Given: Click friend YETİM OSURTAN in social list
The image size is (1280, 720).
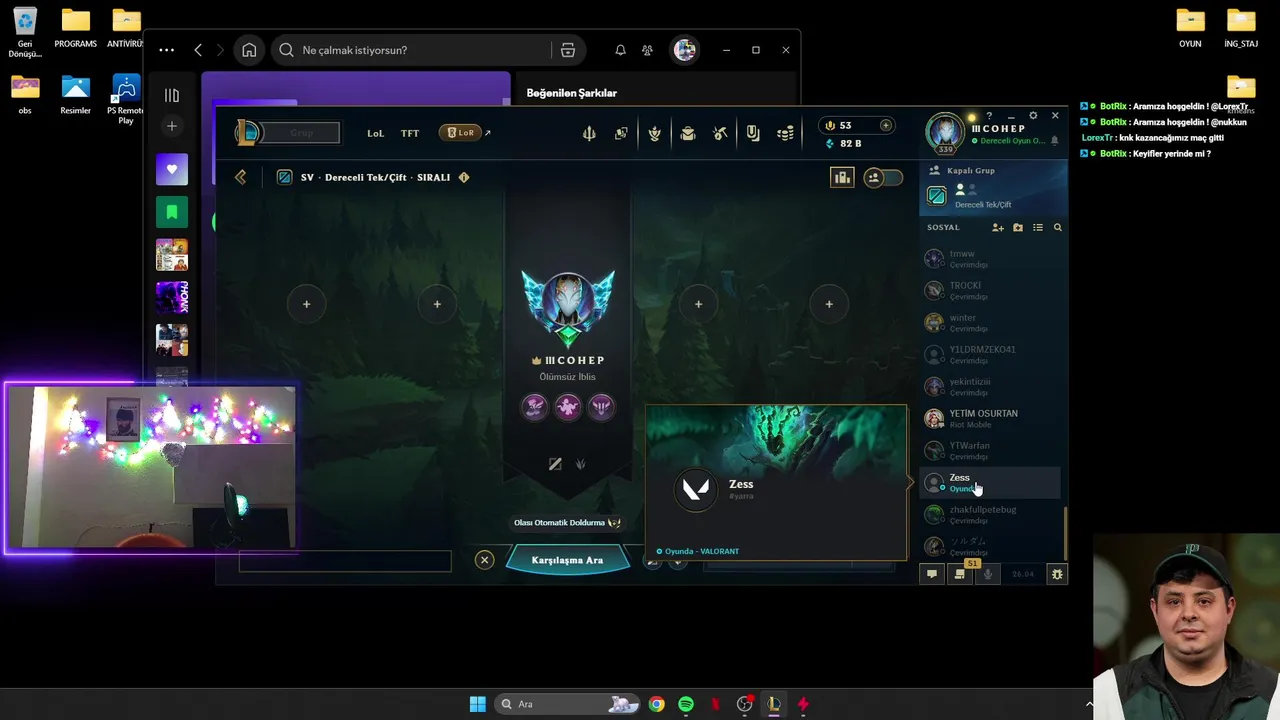Looking at the screenshot, I should coord(990,418).
